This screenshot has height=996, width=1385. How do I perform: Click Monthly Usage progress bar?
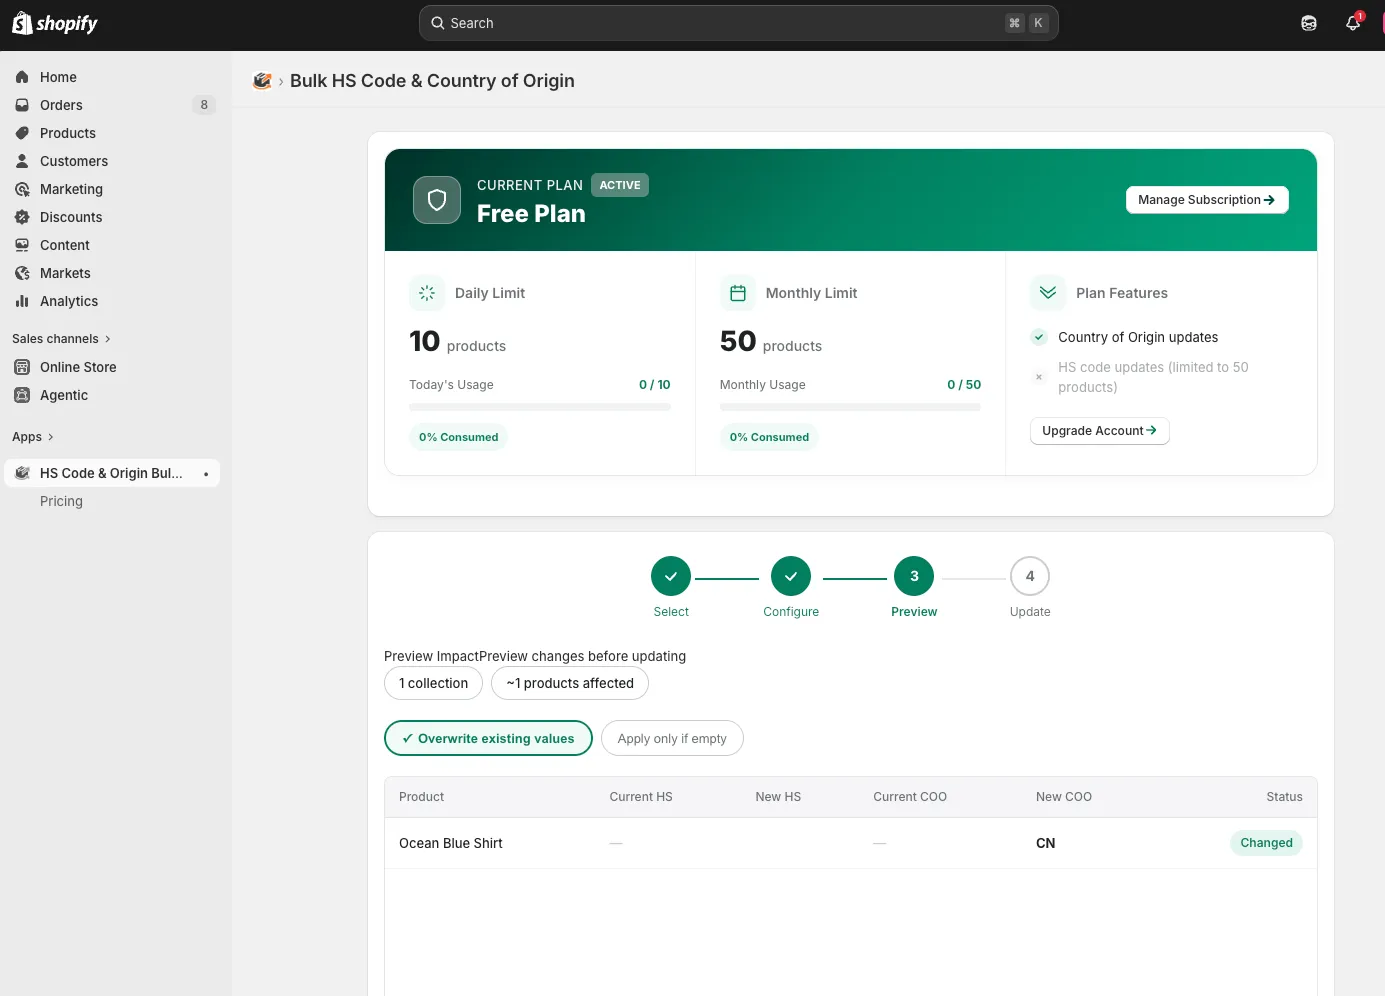click(850, 407)
